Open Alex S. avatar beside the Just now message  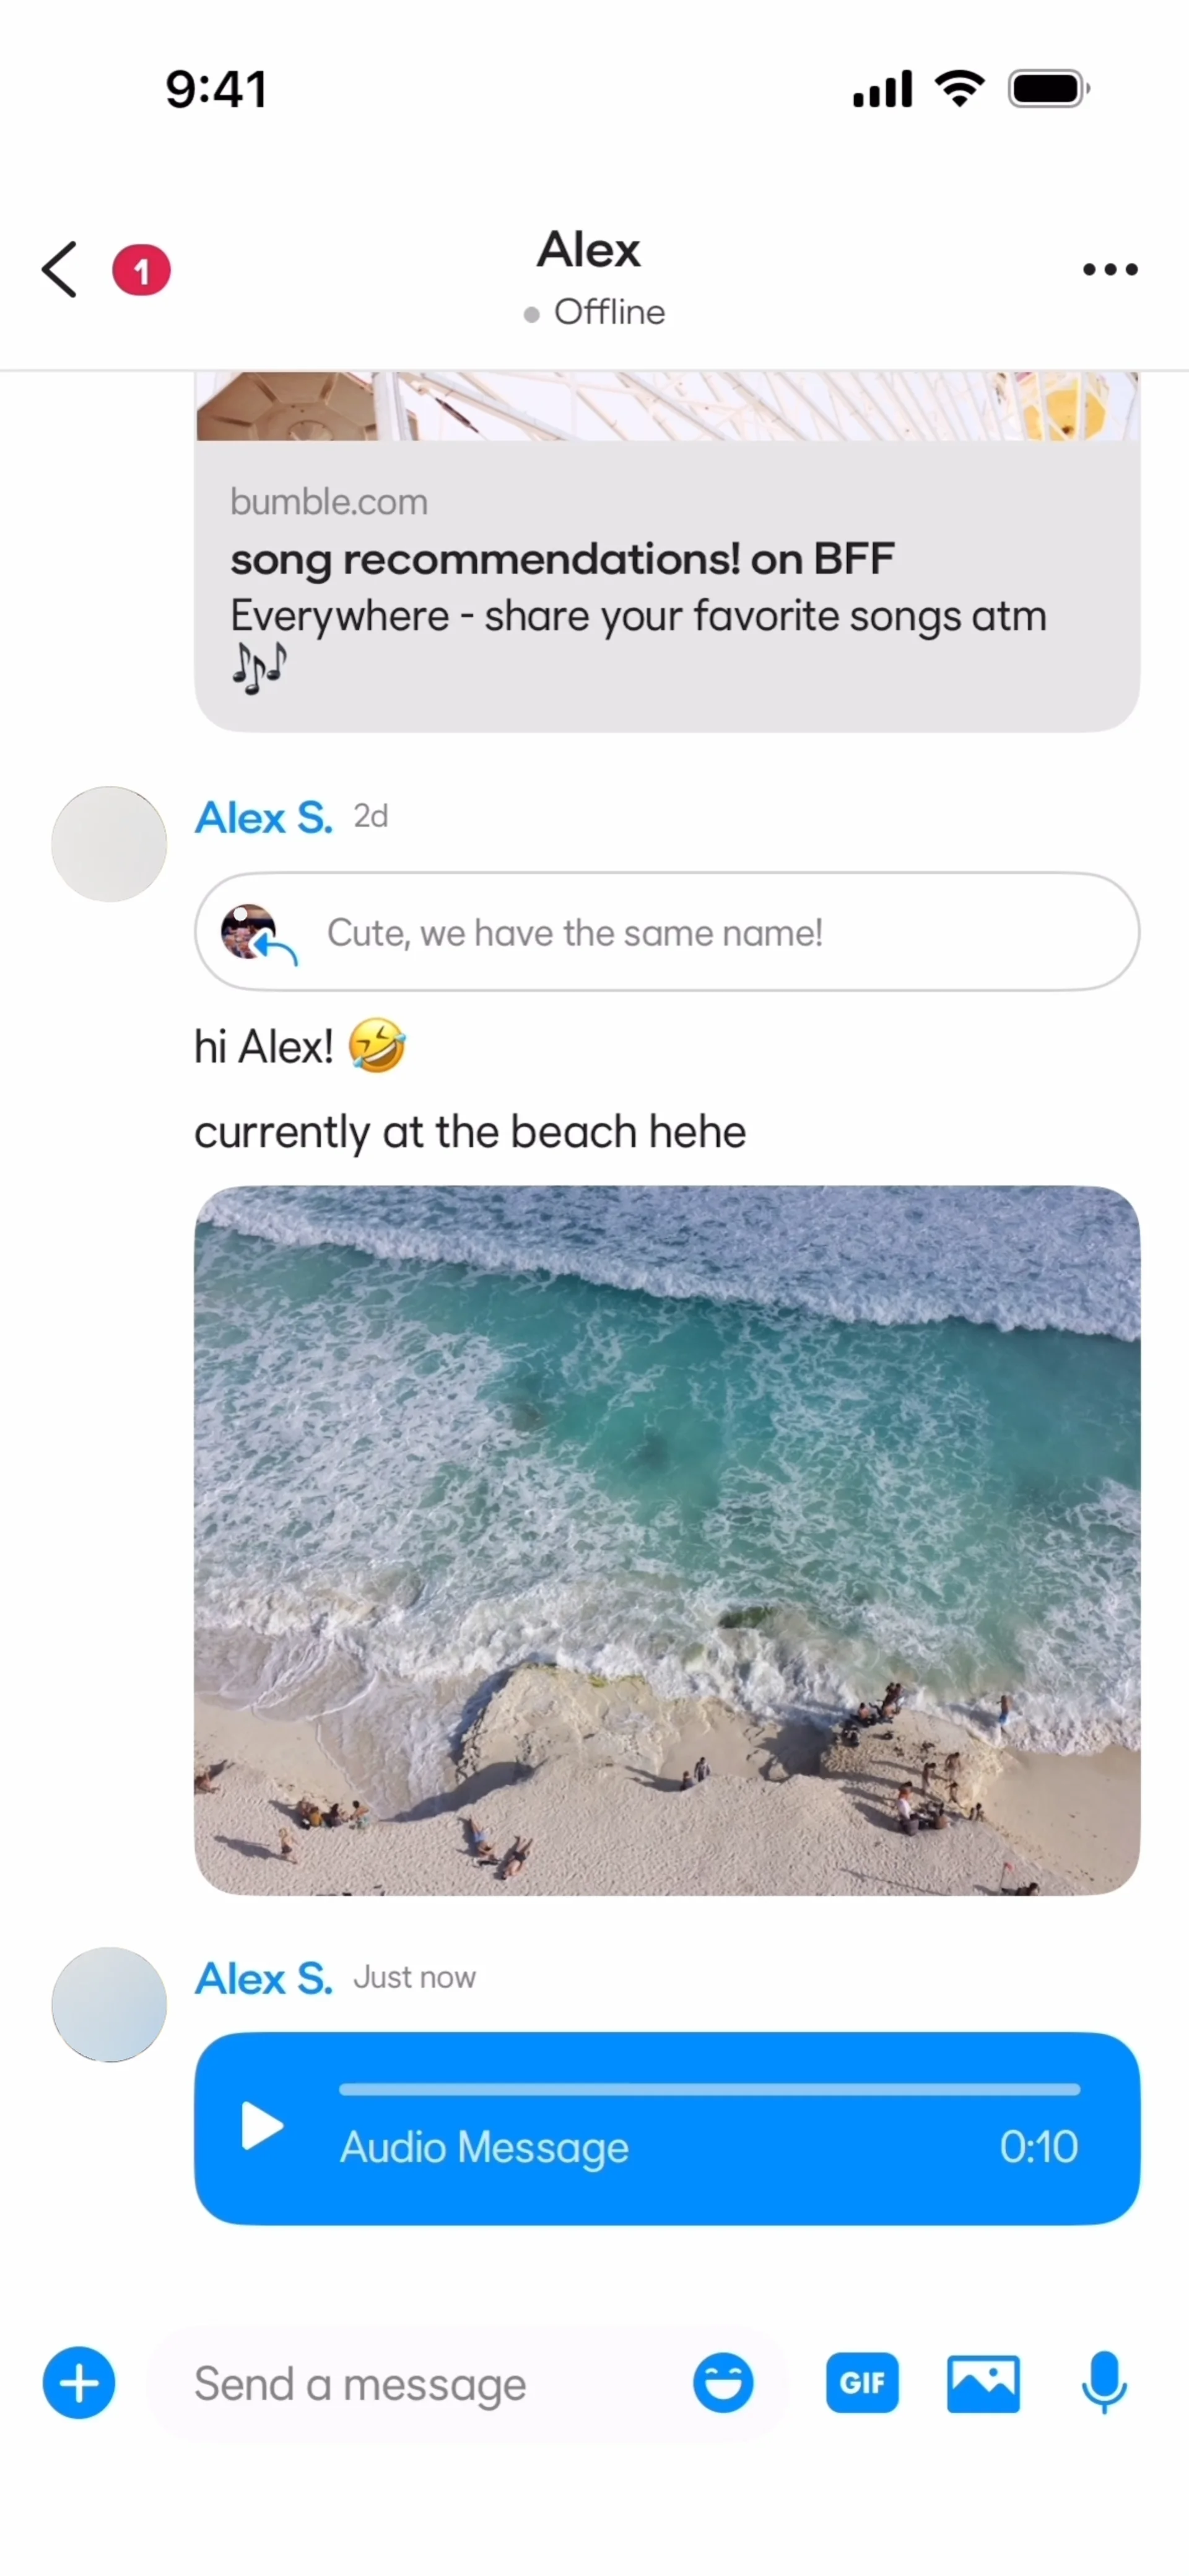109,2004
